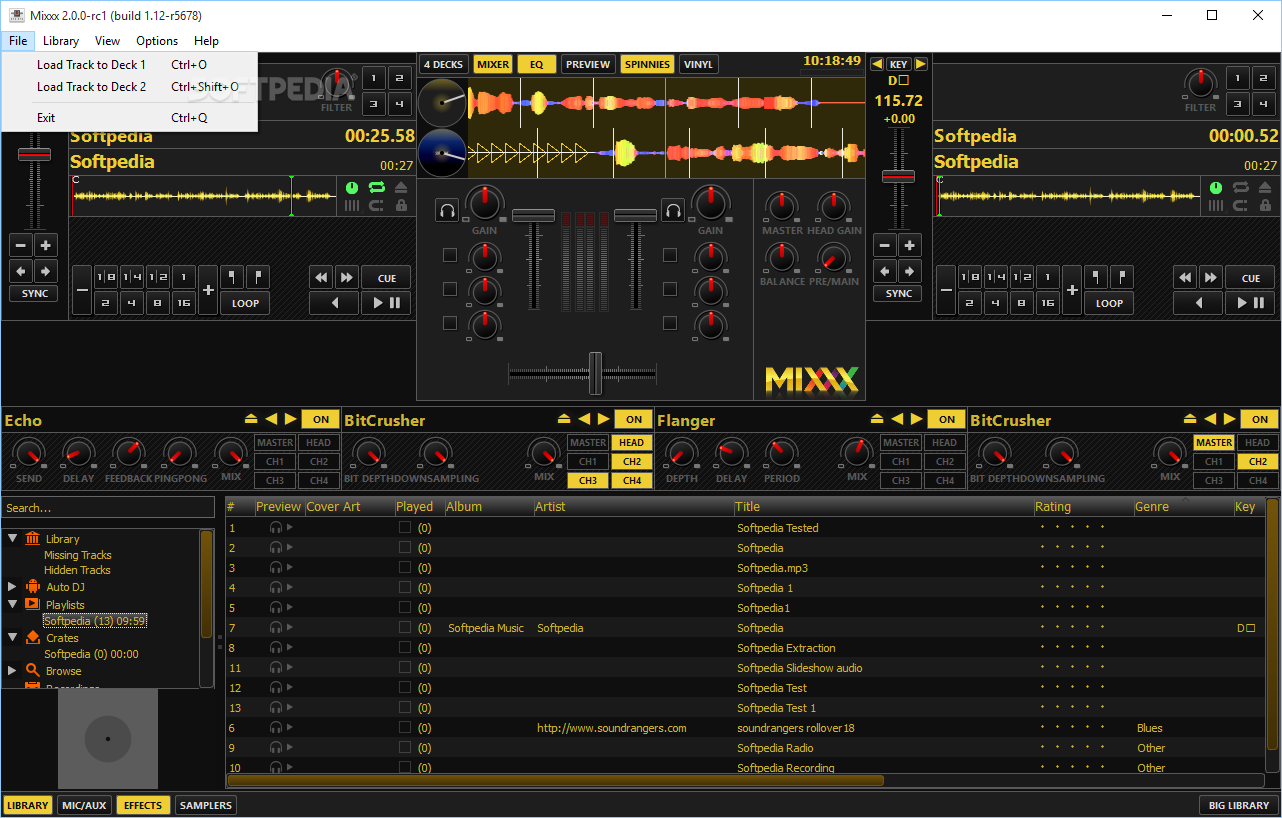1282x818 pixels.
Task: Toggle the top EQ kill checkbox on left channel
Action: 449,255
